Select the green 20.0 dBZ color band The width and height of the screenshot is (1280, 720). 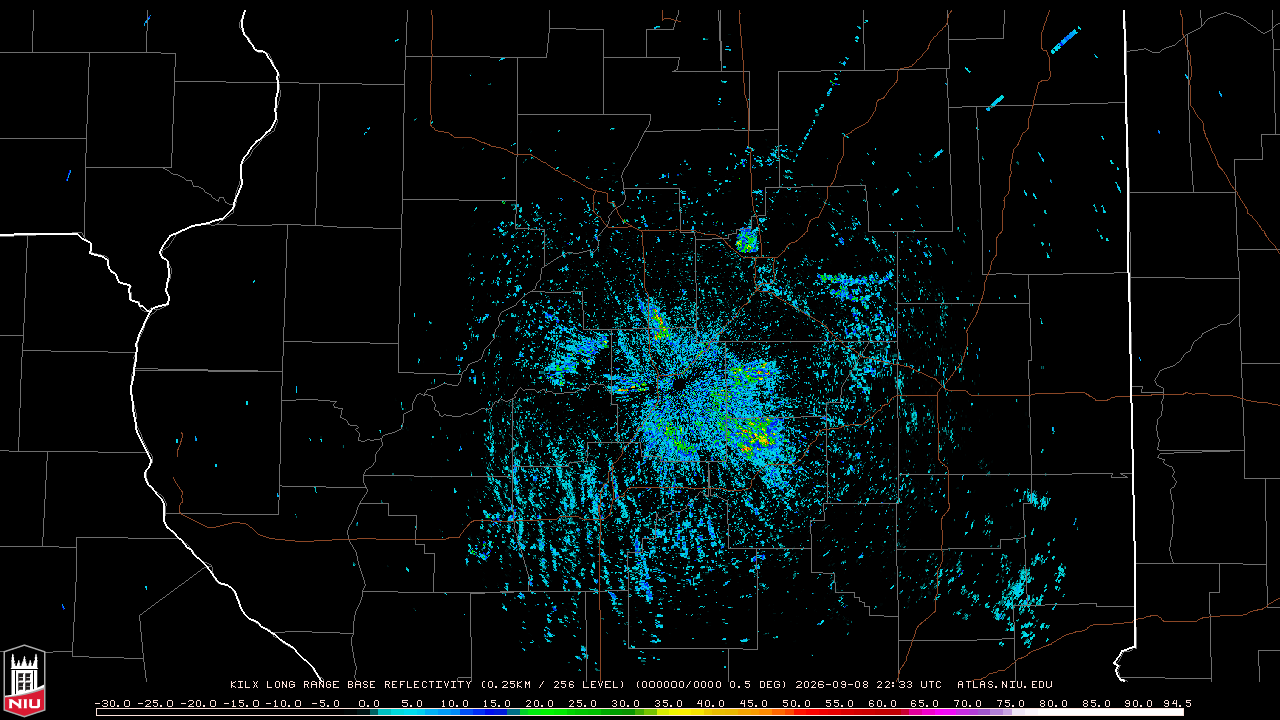point(541,712)
